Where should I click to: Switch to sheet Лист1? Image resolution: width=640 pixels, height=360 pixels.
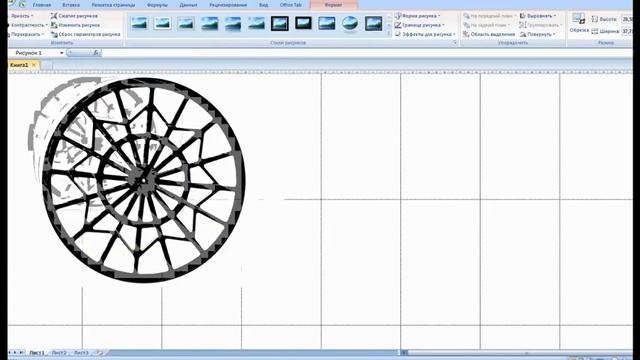tap(37, 353)
